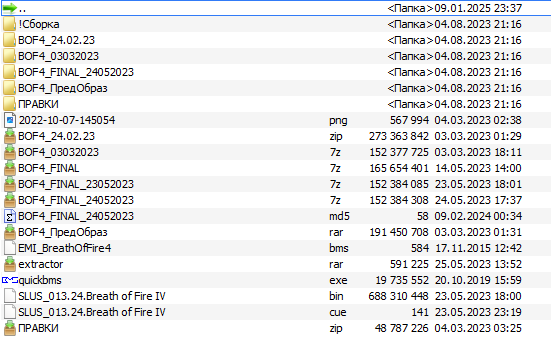Image resolution: width=551 pixels, height=360 pixels.
Task: Click archive icon of BOF4_FINAL 7z from 14.05.2023
Action: point(10,168)
